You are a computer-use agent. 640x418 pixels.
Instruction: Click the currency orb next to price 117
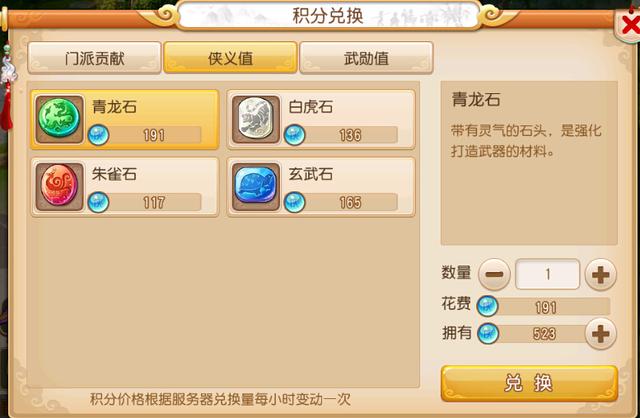coord(98,202)
